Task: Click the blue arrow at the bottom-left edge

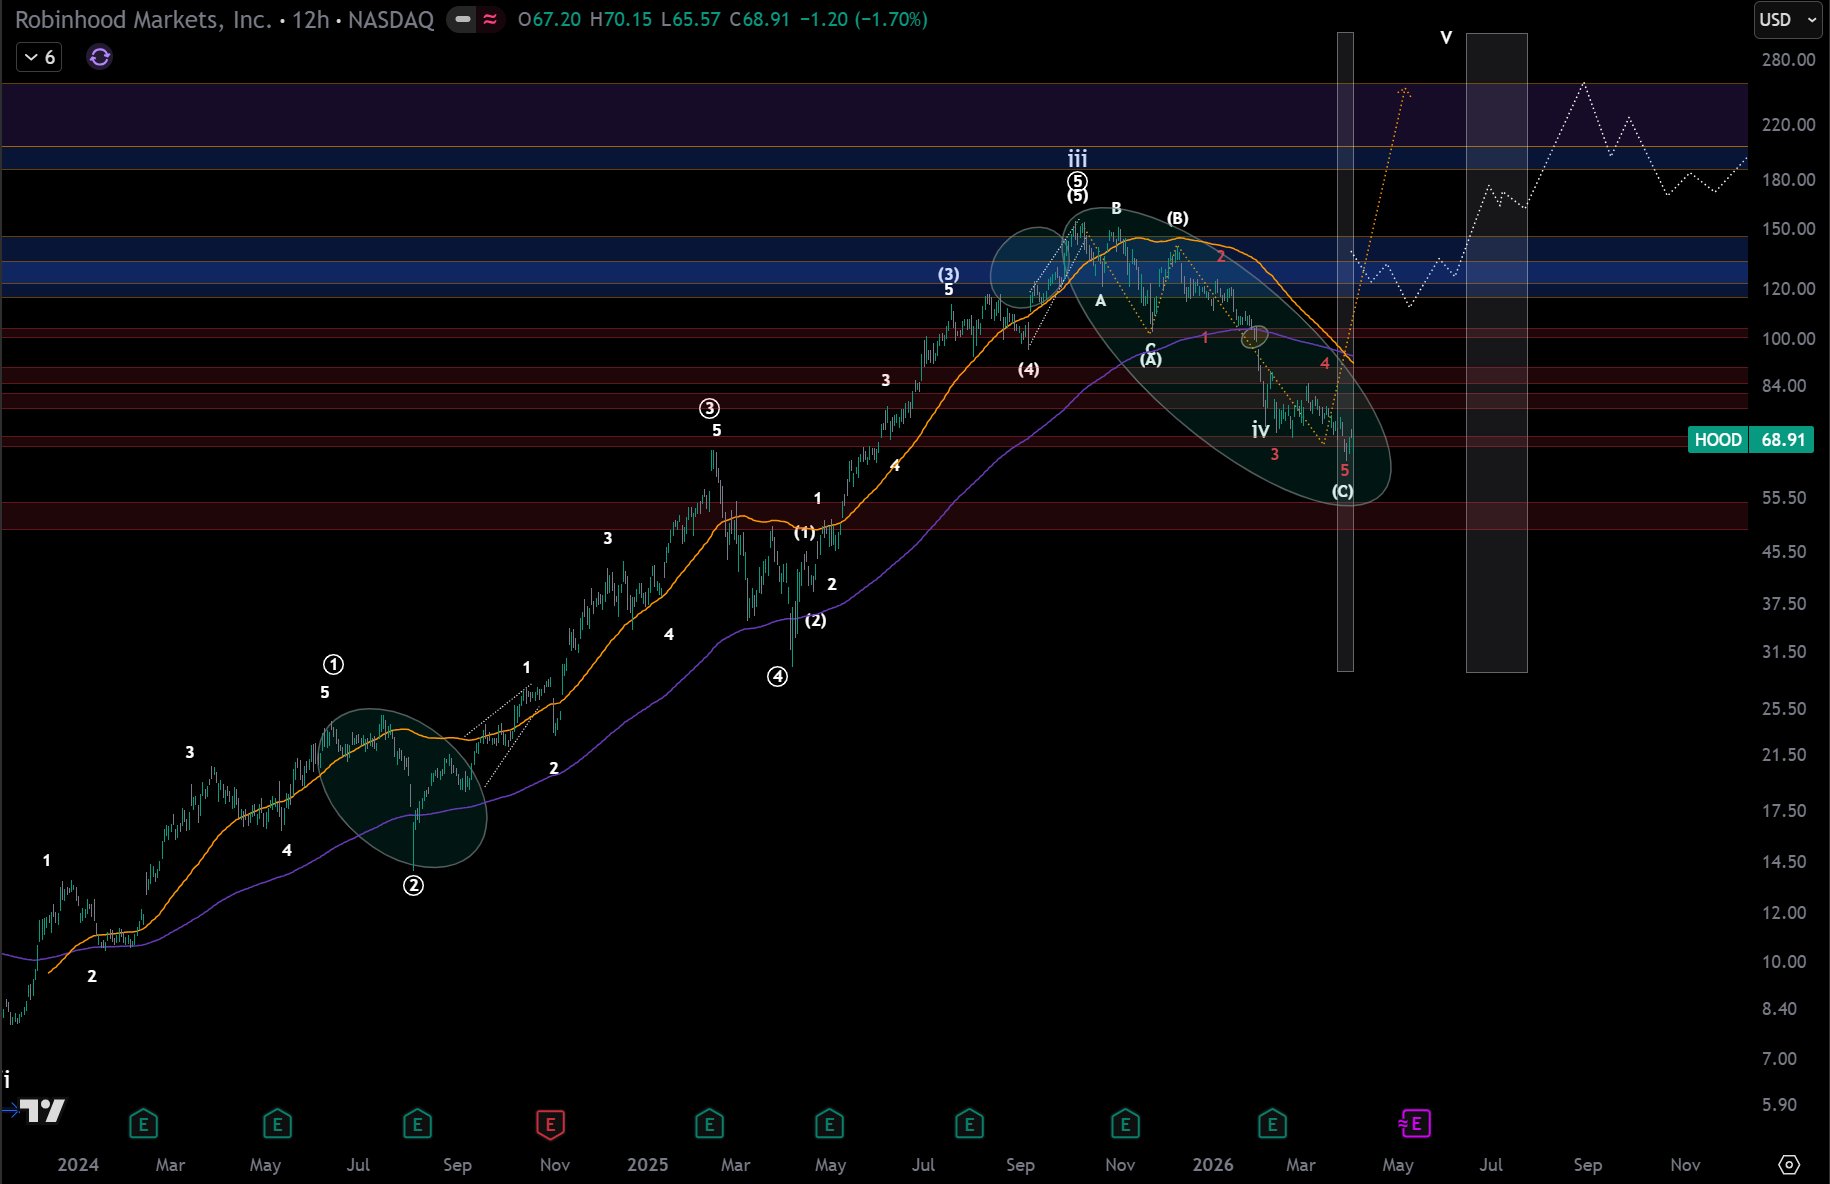Action: [x=10, y=1110]
